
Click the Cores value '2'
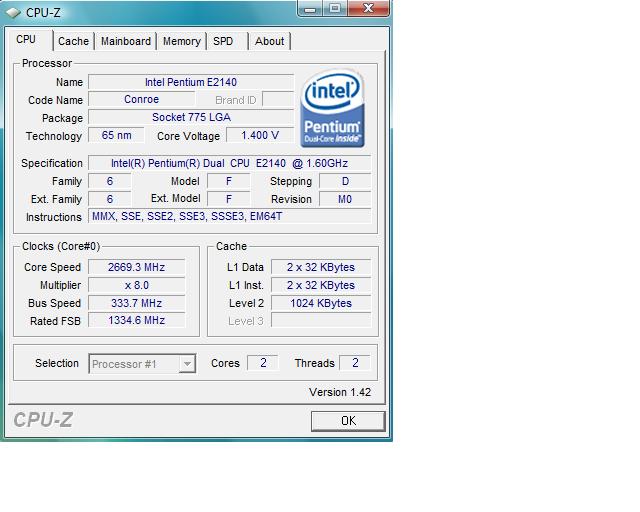pos(263,363)
